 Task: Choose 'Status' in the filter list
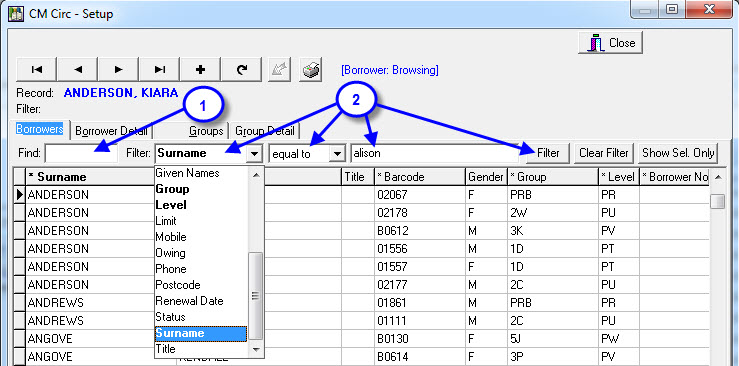tap(201, 317)
